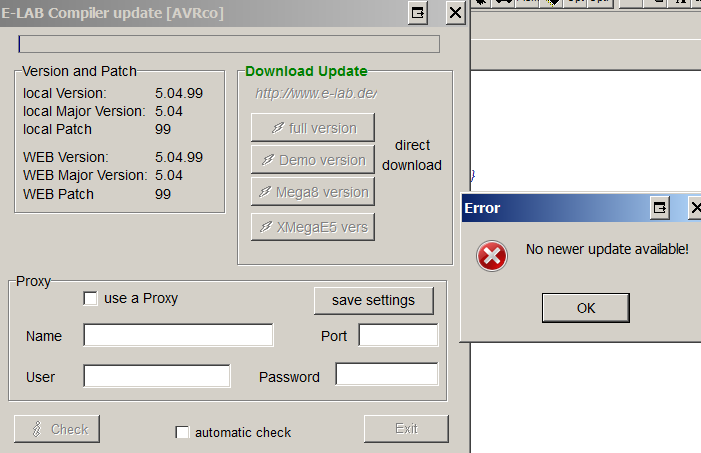
Task: Click the 'WEB Patch' label
Action: tap(58, 194)
